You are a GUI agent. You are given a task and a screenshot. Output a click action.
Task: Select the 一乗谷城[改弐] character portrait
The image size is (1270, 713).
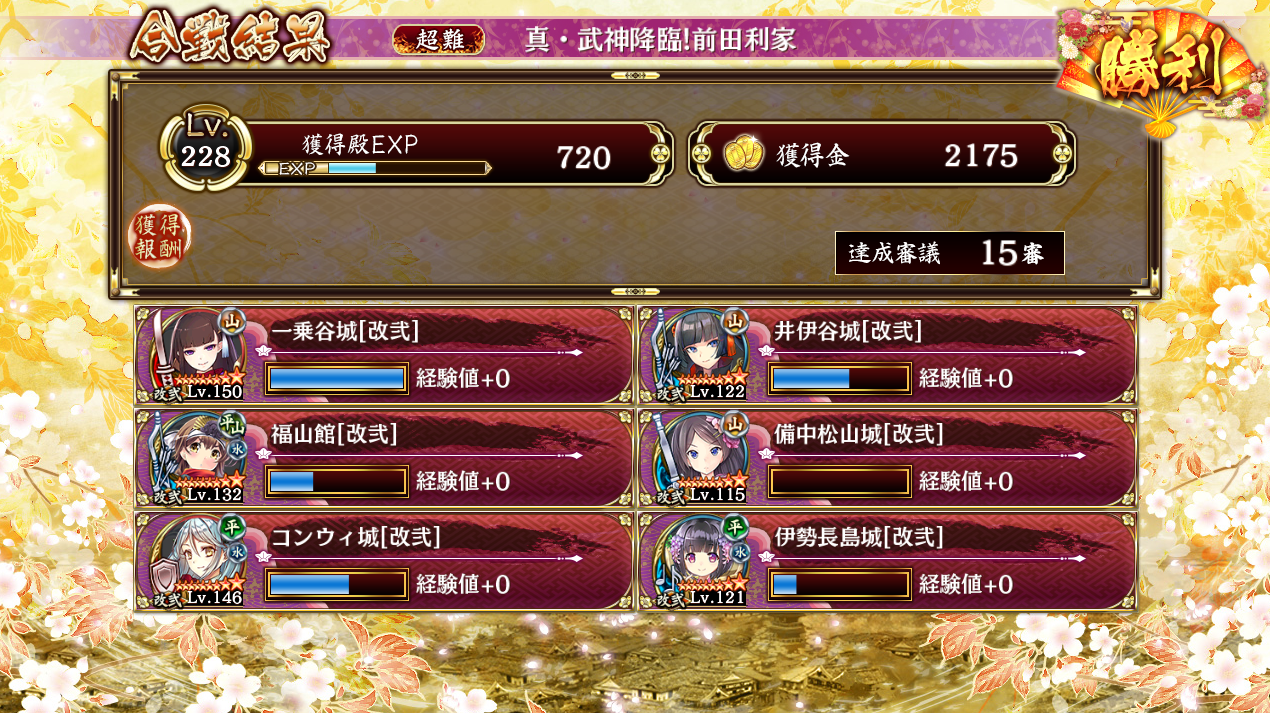[193, 354]
